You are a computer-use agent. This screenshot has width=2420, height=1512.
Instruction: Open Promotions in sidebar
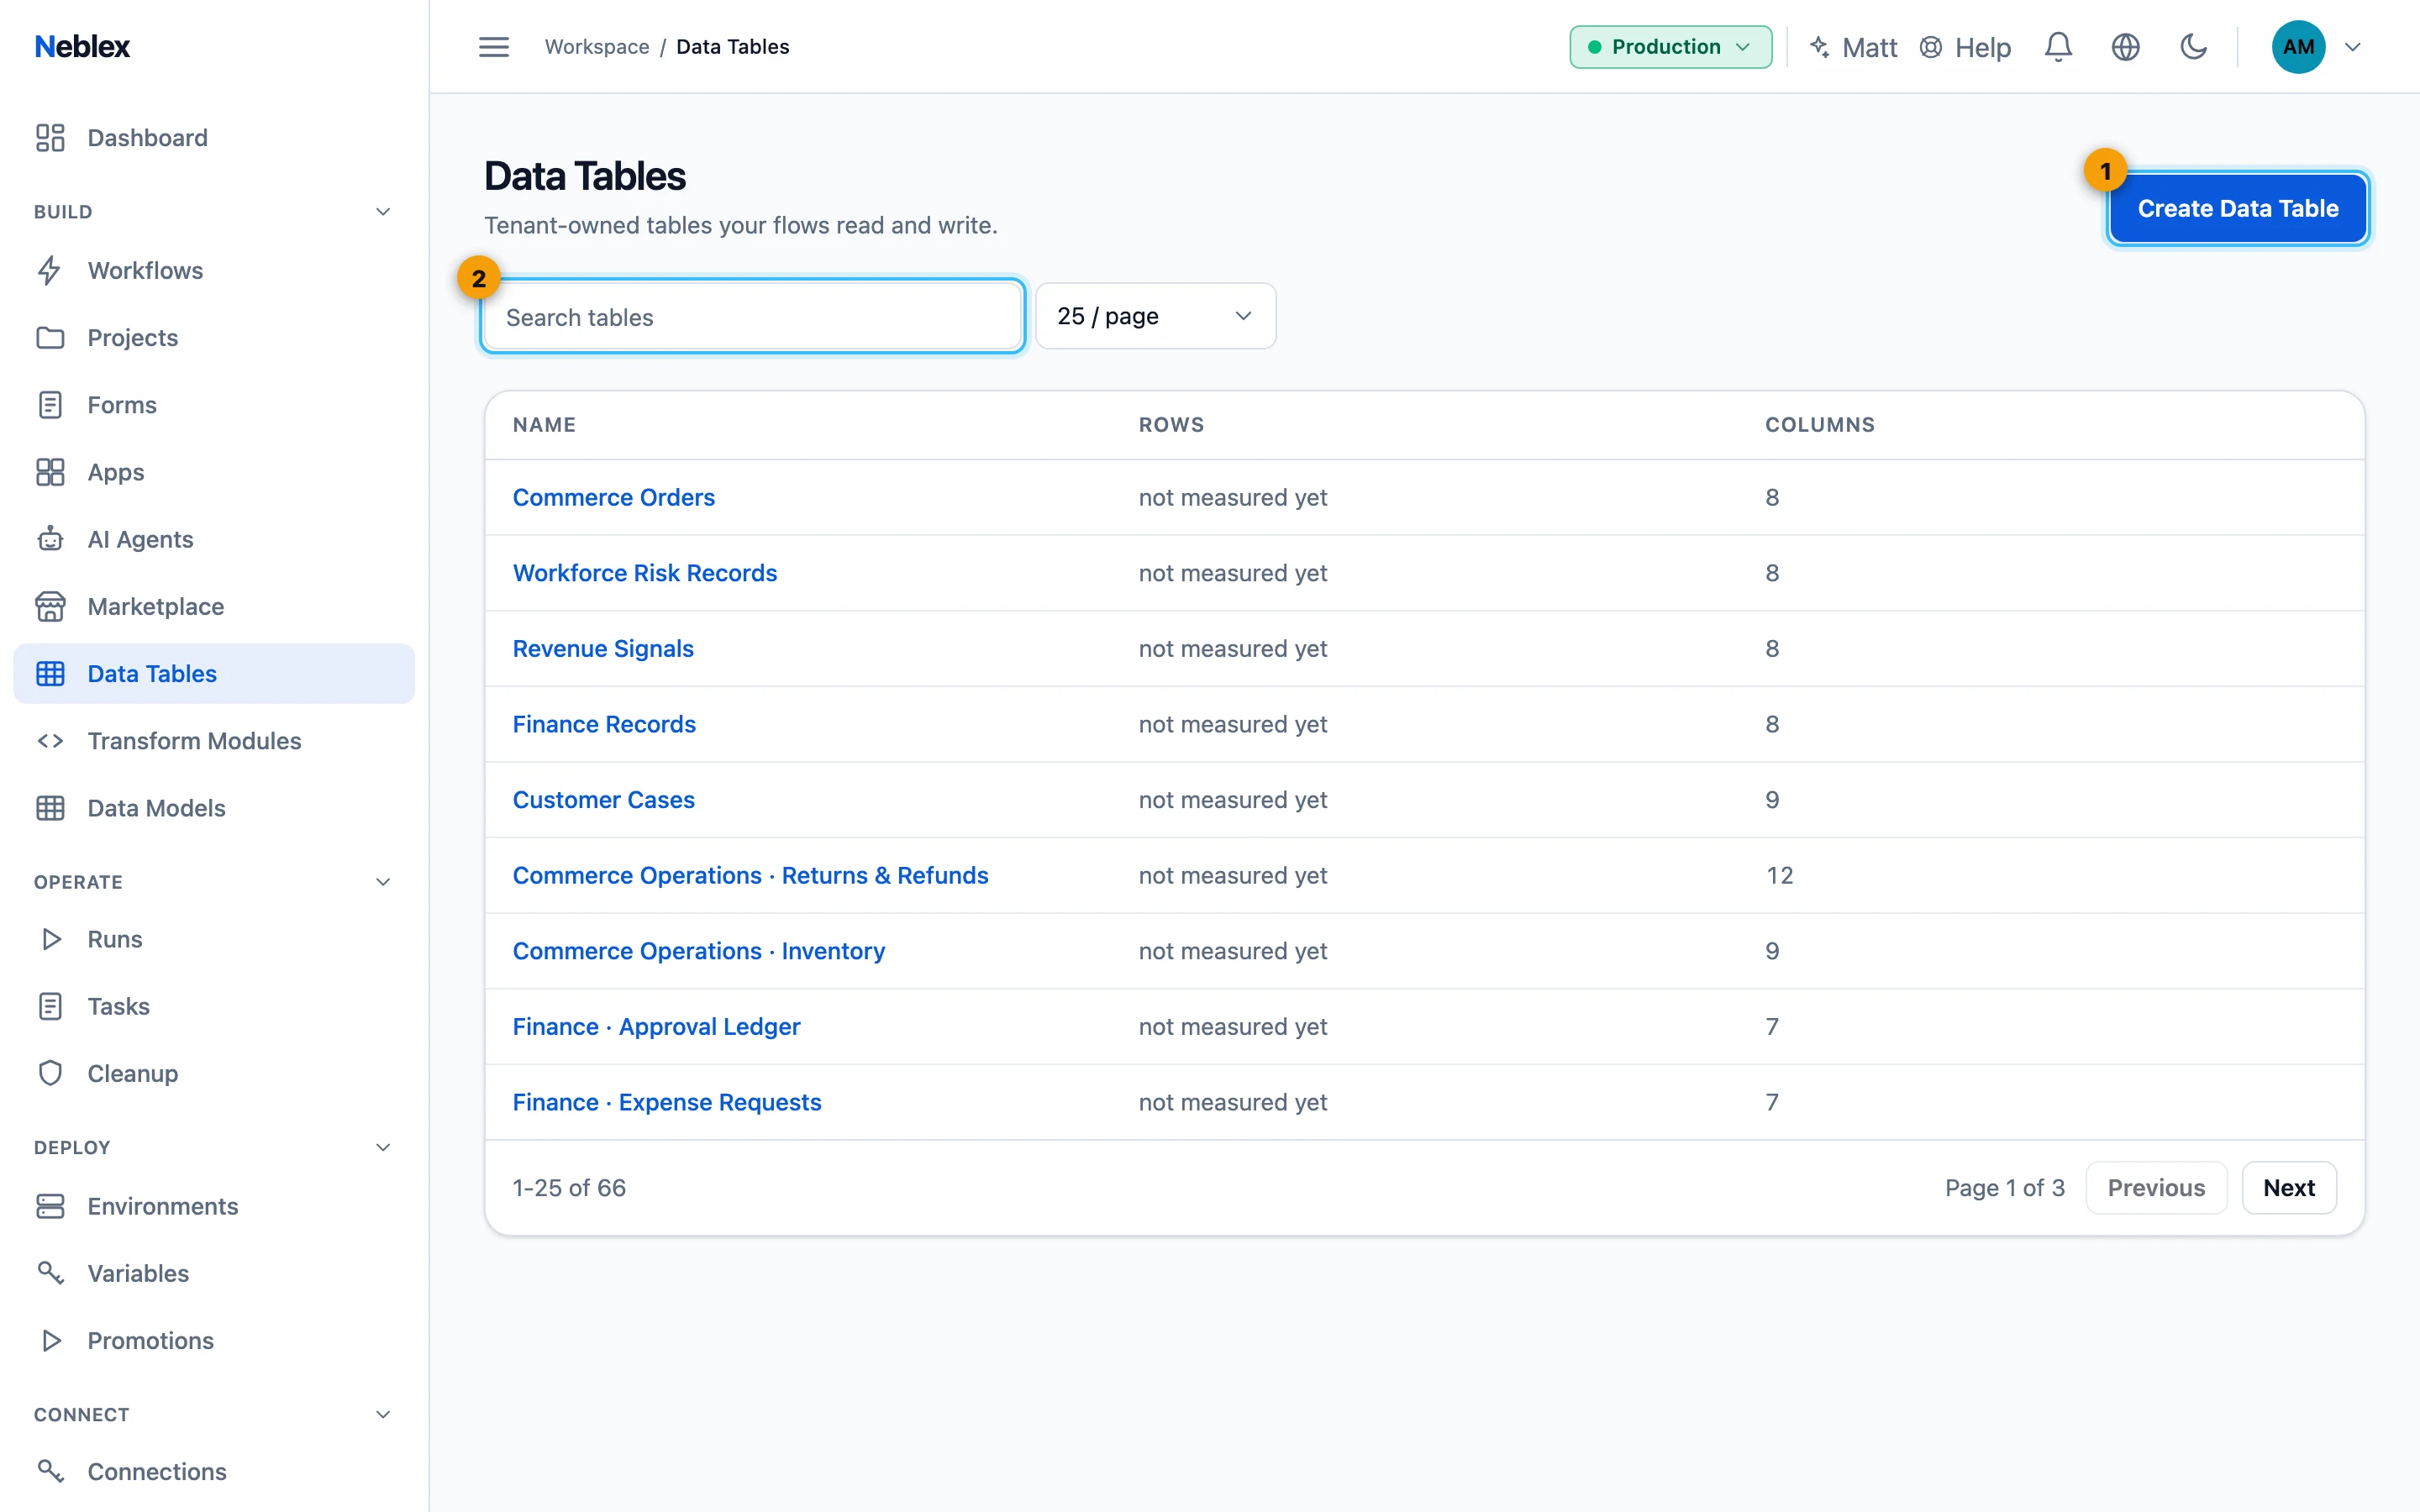[x=214, y=1340]
